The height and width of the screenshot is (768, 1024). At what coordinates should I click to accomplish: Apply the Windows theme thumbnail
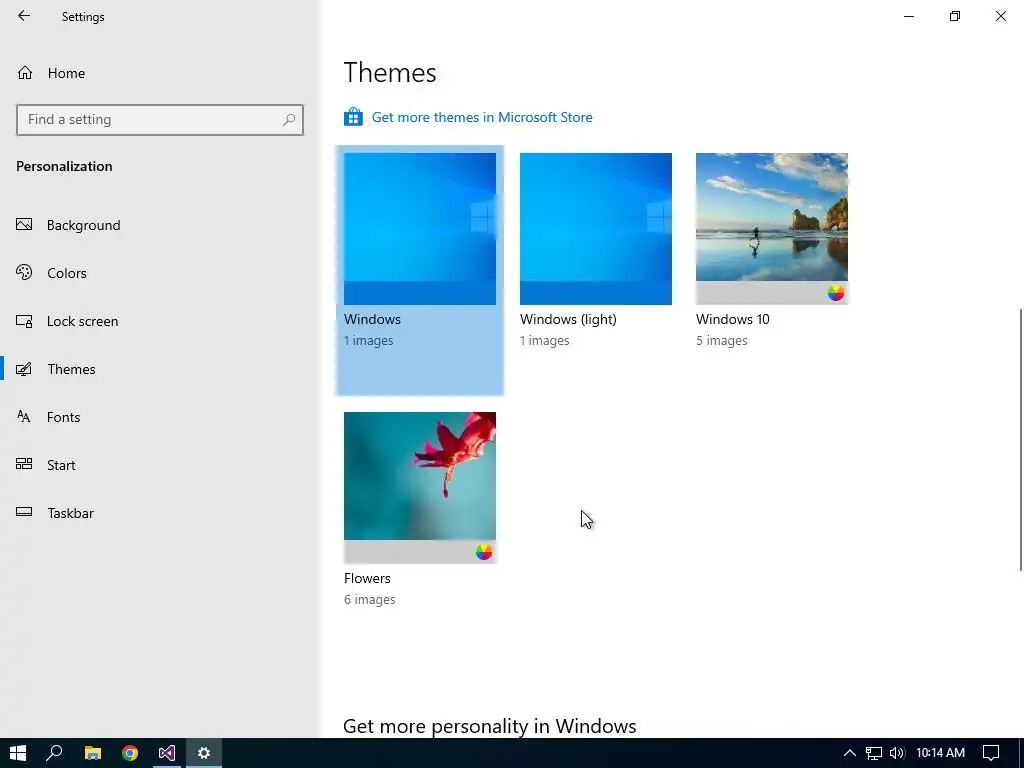click(419, 229)
